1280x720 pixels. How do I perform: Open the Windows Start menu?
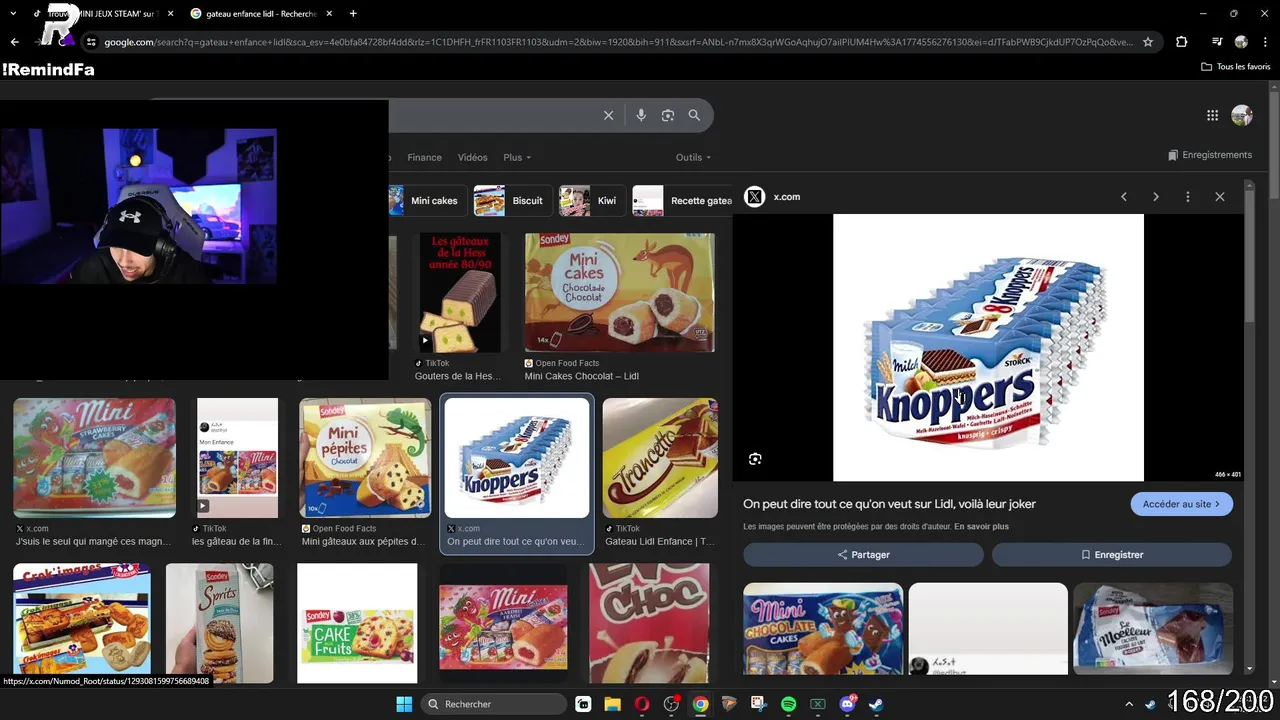[404, 704]
